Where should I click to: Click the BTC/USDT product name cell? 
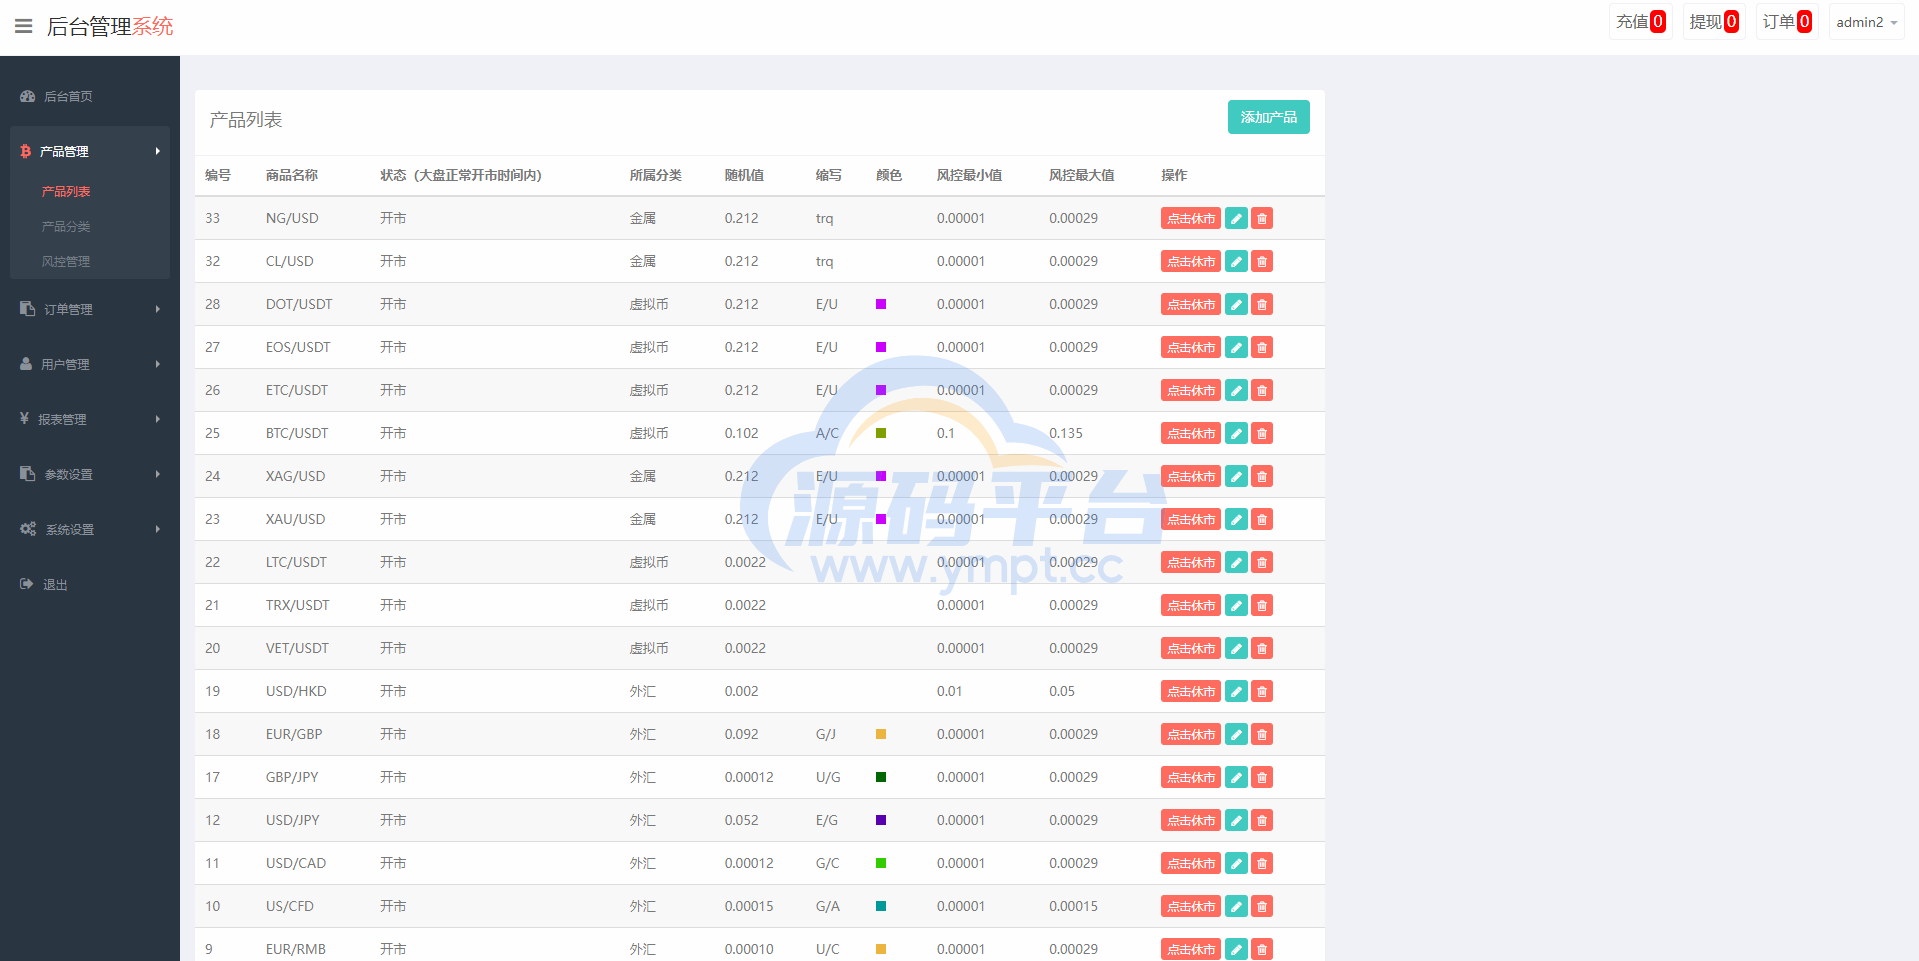(x=297, y=433)
